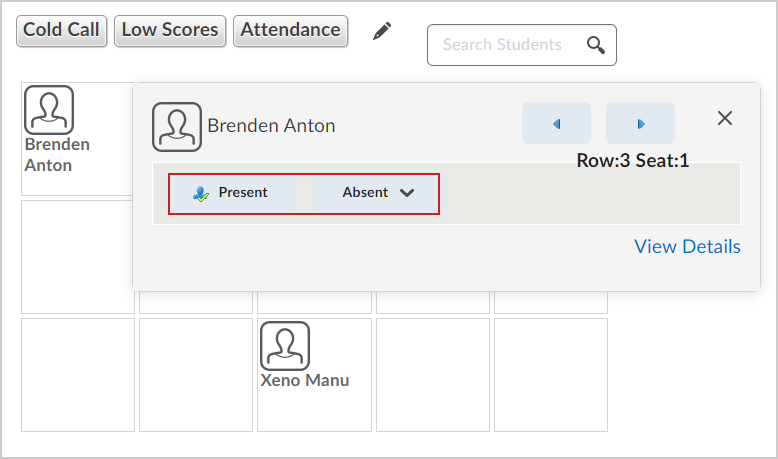Switch to Cold Call mode

click(61, 31)
